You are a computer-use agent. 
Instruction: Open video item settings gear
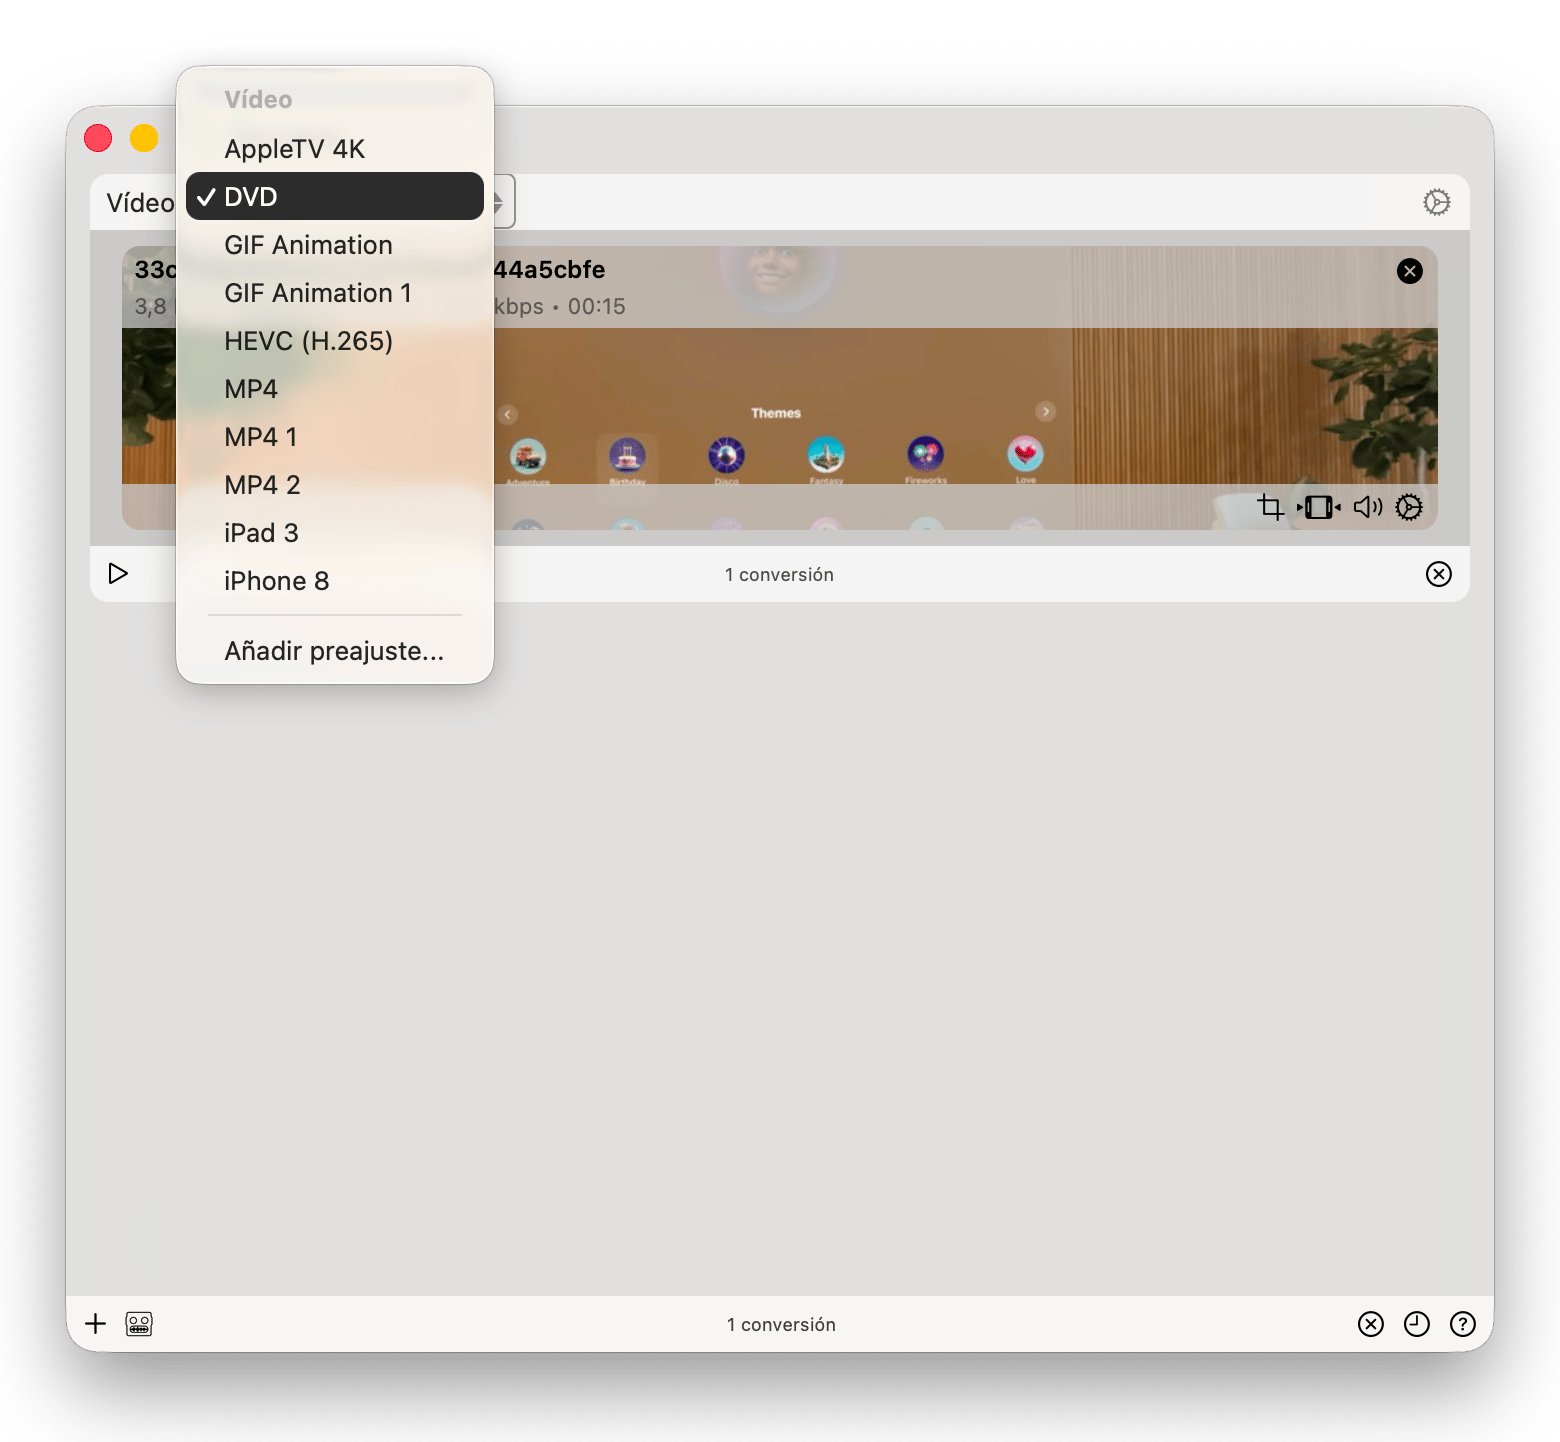1408,507
